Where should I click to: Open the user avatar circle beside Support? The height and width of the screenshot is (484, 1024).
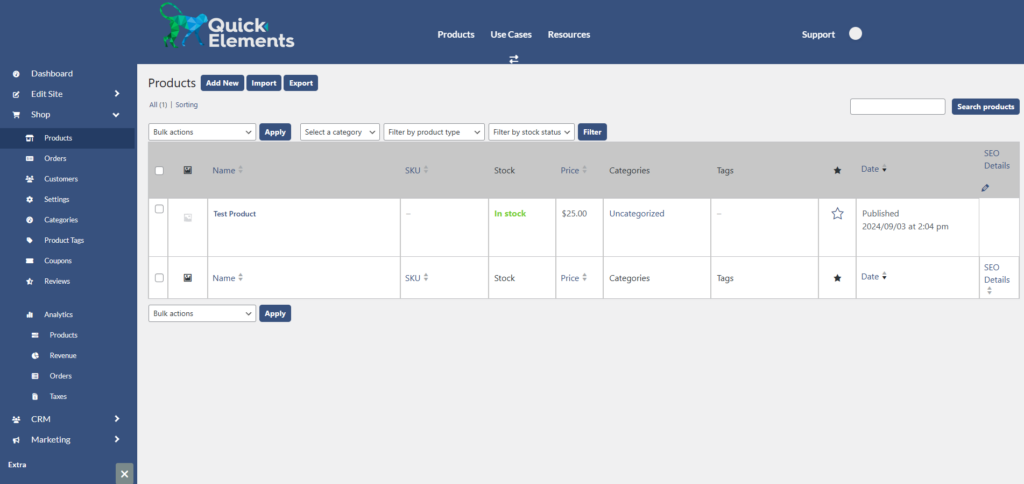click(856, 34)
